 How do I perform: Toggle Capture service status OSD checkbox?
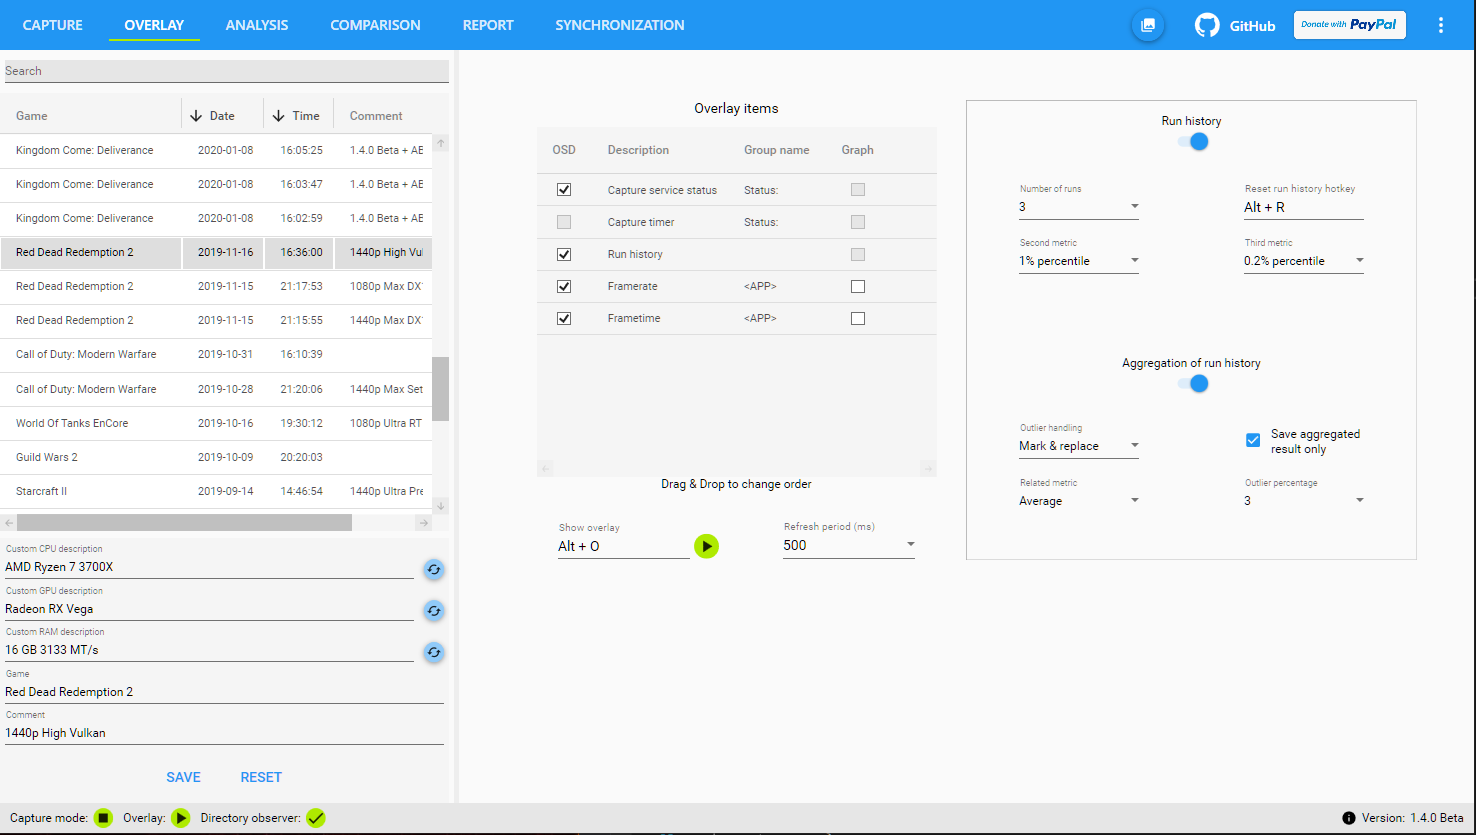click(564, 189)
